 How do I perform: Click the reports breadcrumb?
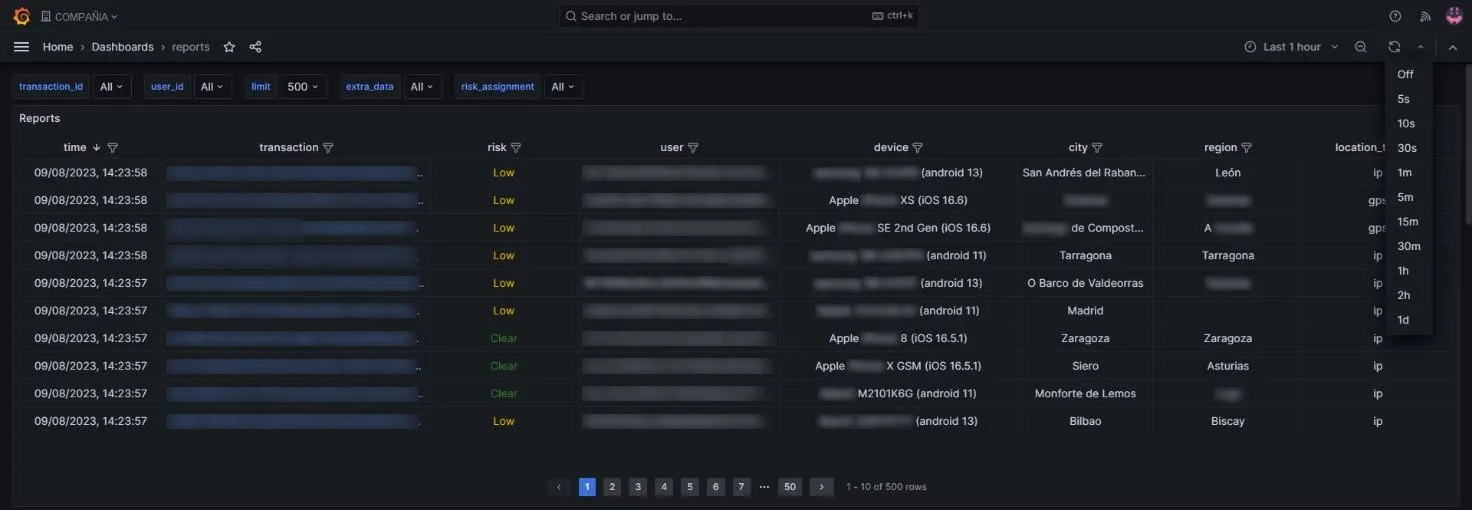click(x=191, y=47)
